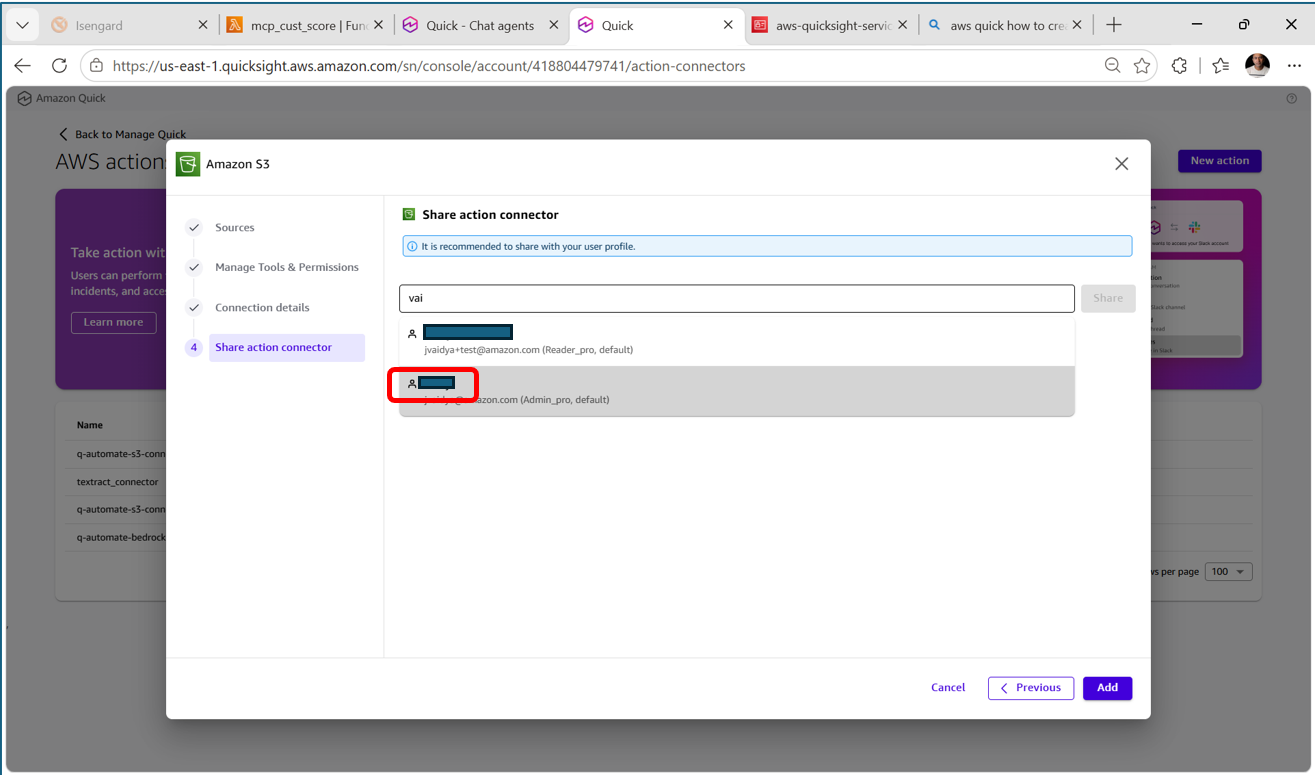Go back to Manage Quick

[122, 134]
